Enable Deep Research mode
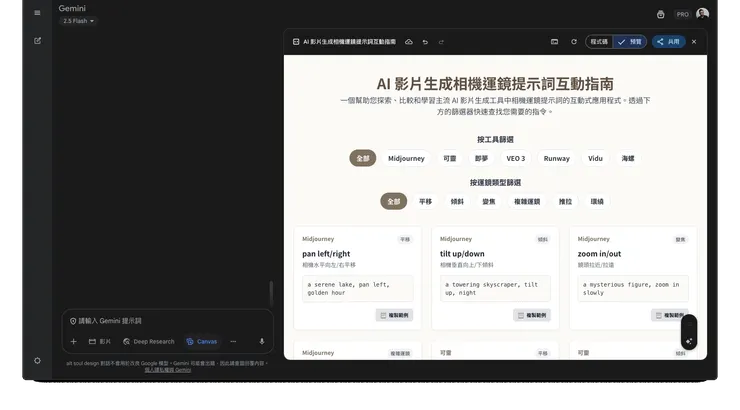Image resolution: width=740 pixels, height=410 pixels. pos(149,341)
